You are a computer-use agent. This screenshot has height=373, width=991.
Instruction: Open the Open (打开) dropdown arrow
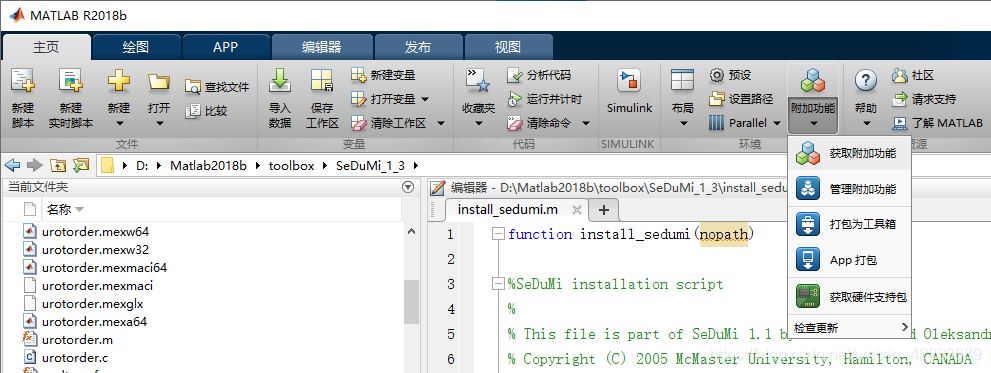[x=159, y=123]
